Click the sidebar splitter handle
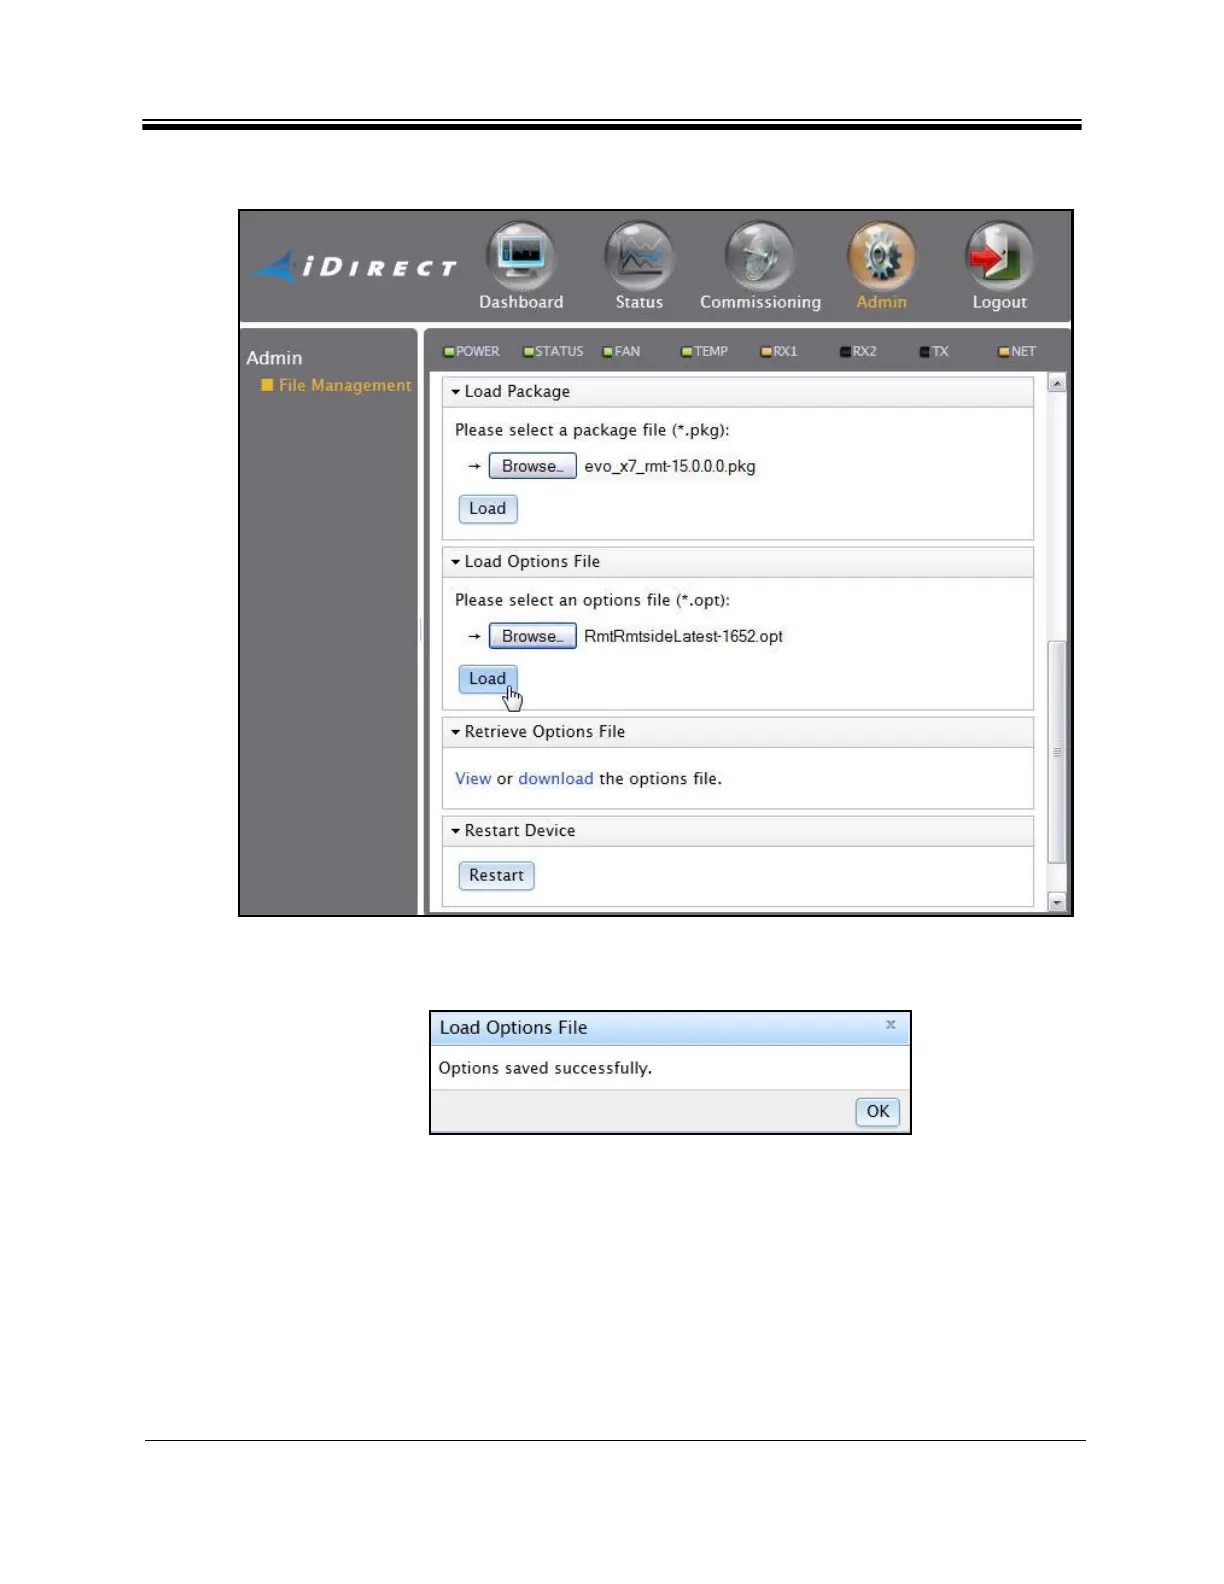The image size is (1224, 1584). pyautogui.click(x=421, y=629)
